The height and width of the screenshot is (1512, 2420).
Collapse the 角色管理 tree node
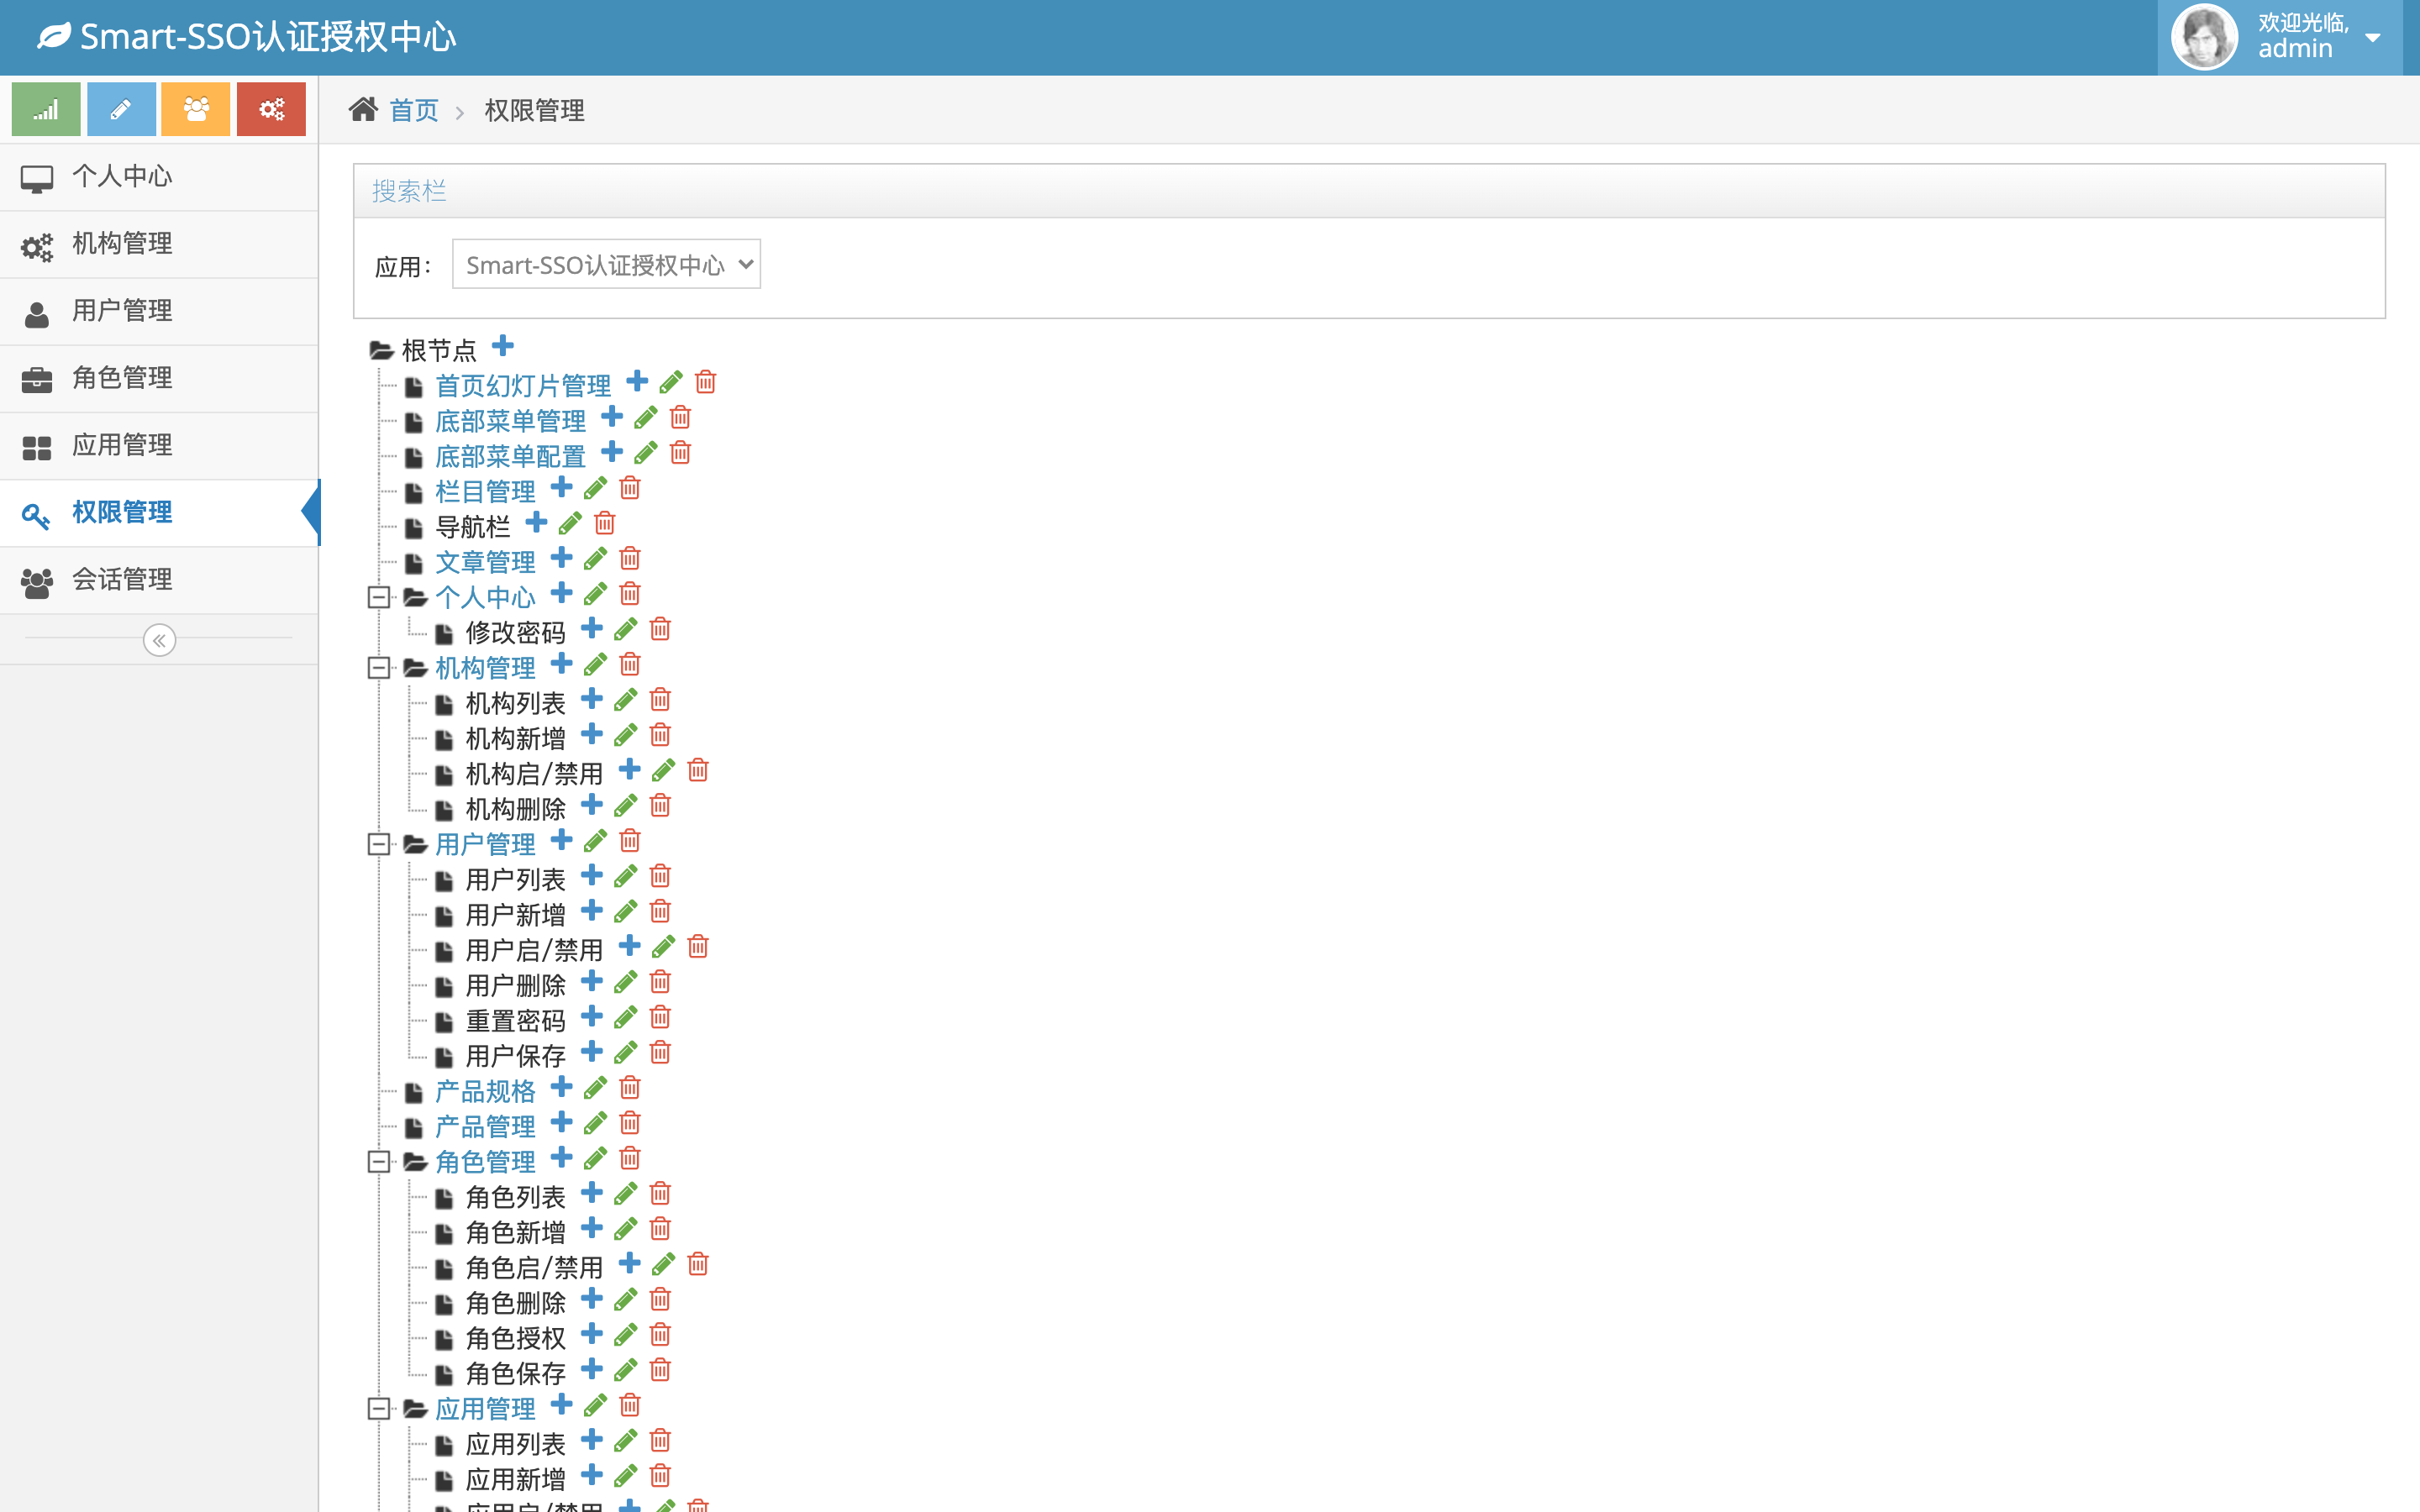click(378, 1162)
